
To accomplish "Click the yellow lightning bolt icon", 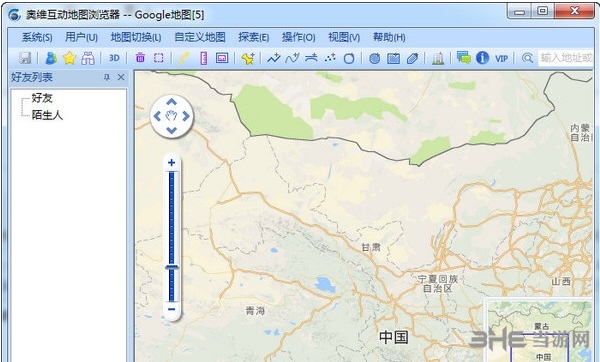I will pos(184,58).
